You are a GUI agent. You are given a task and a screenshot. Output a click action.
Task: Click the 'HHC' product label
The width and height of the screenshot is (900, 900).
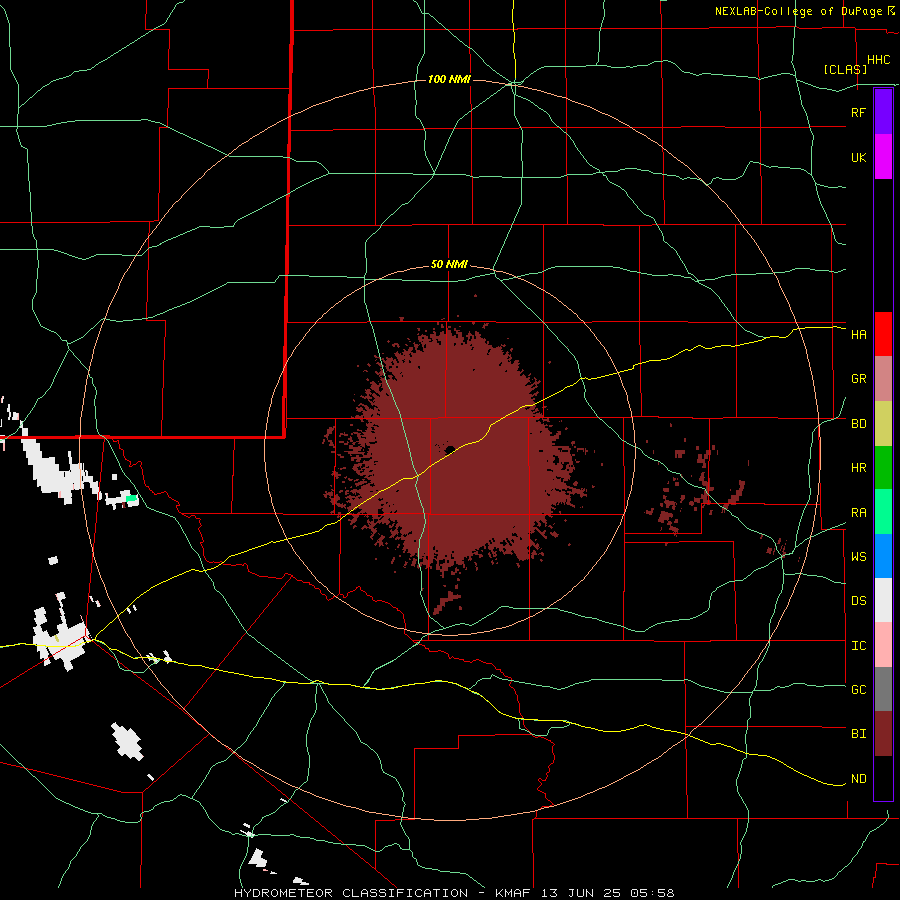878,60
